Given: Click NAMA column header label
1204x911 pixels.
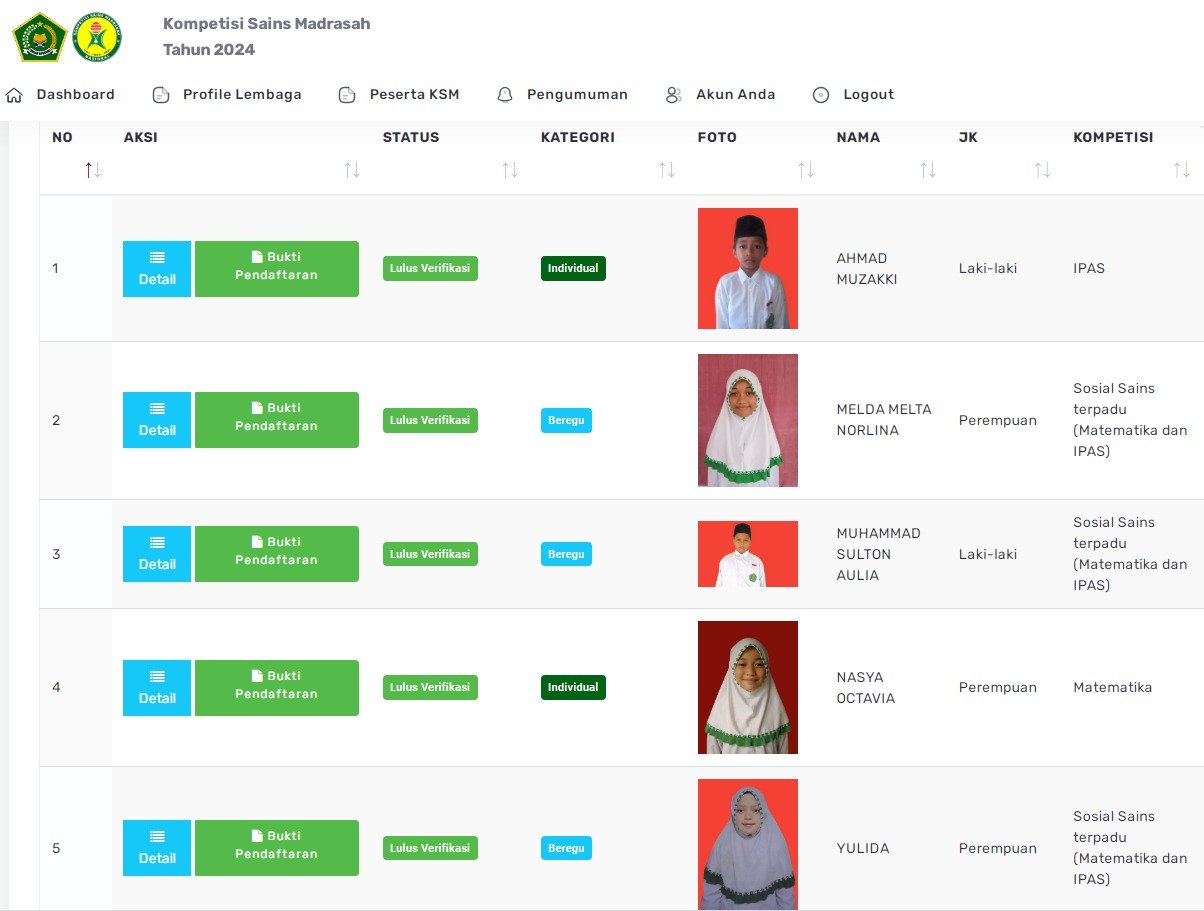Looking at the screenshot, I should pyautogui.click(x=858, y=138).
